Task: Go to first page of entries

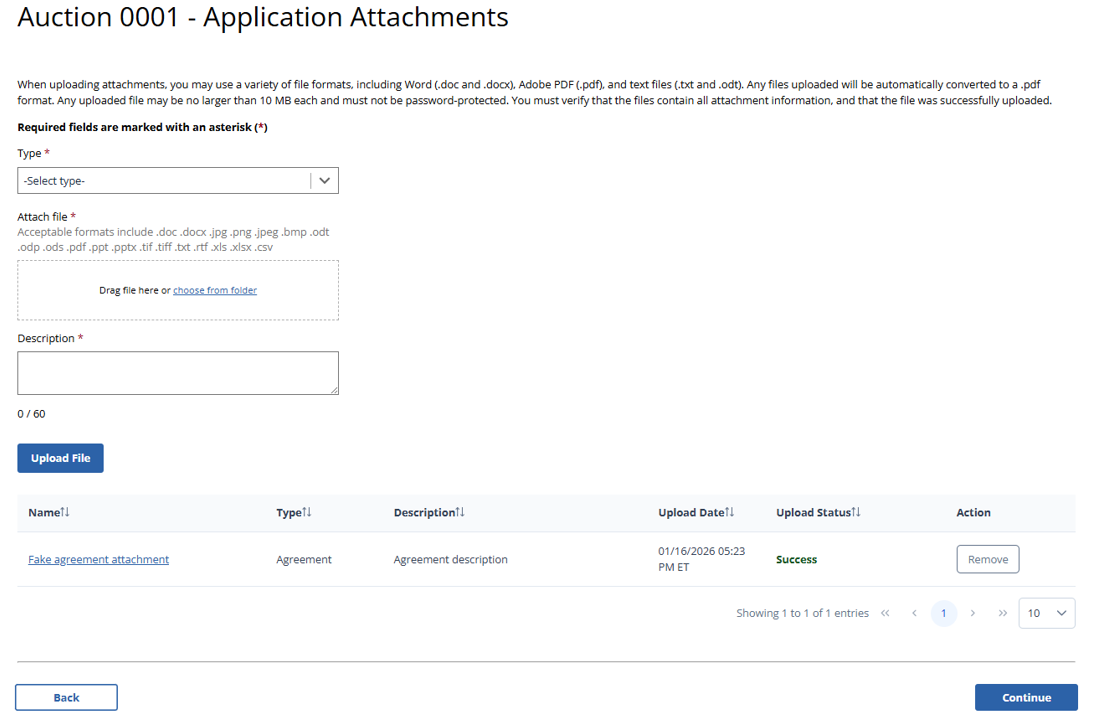Action: pos(885,613)
